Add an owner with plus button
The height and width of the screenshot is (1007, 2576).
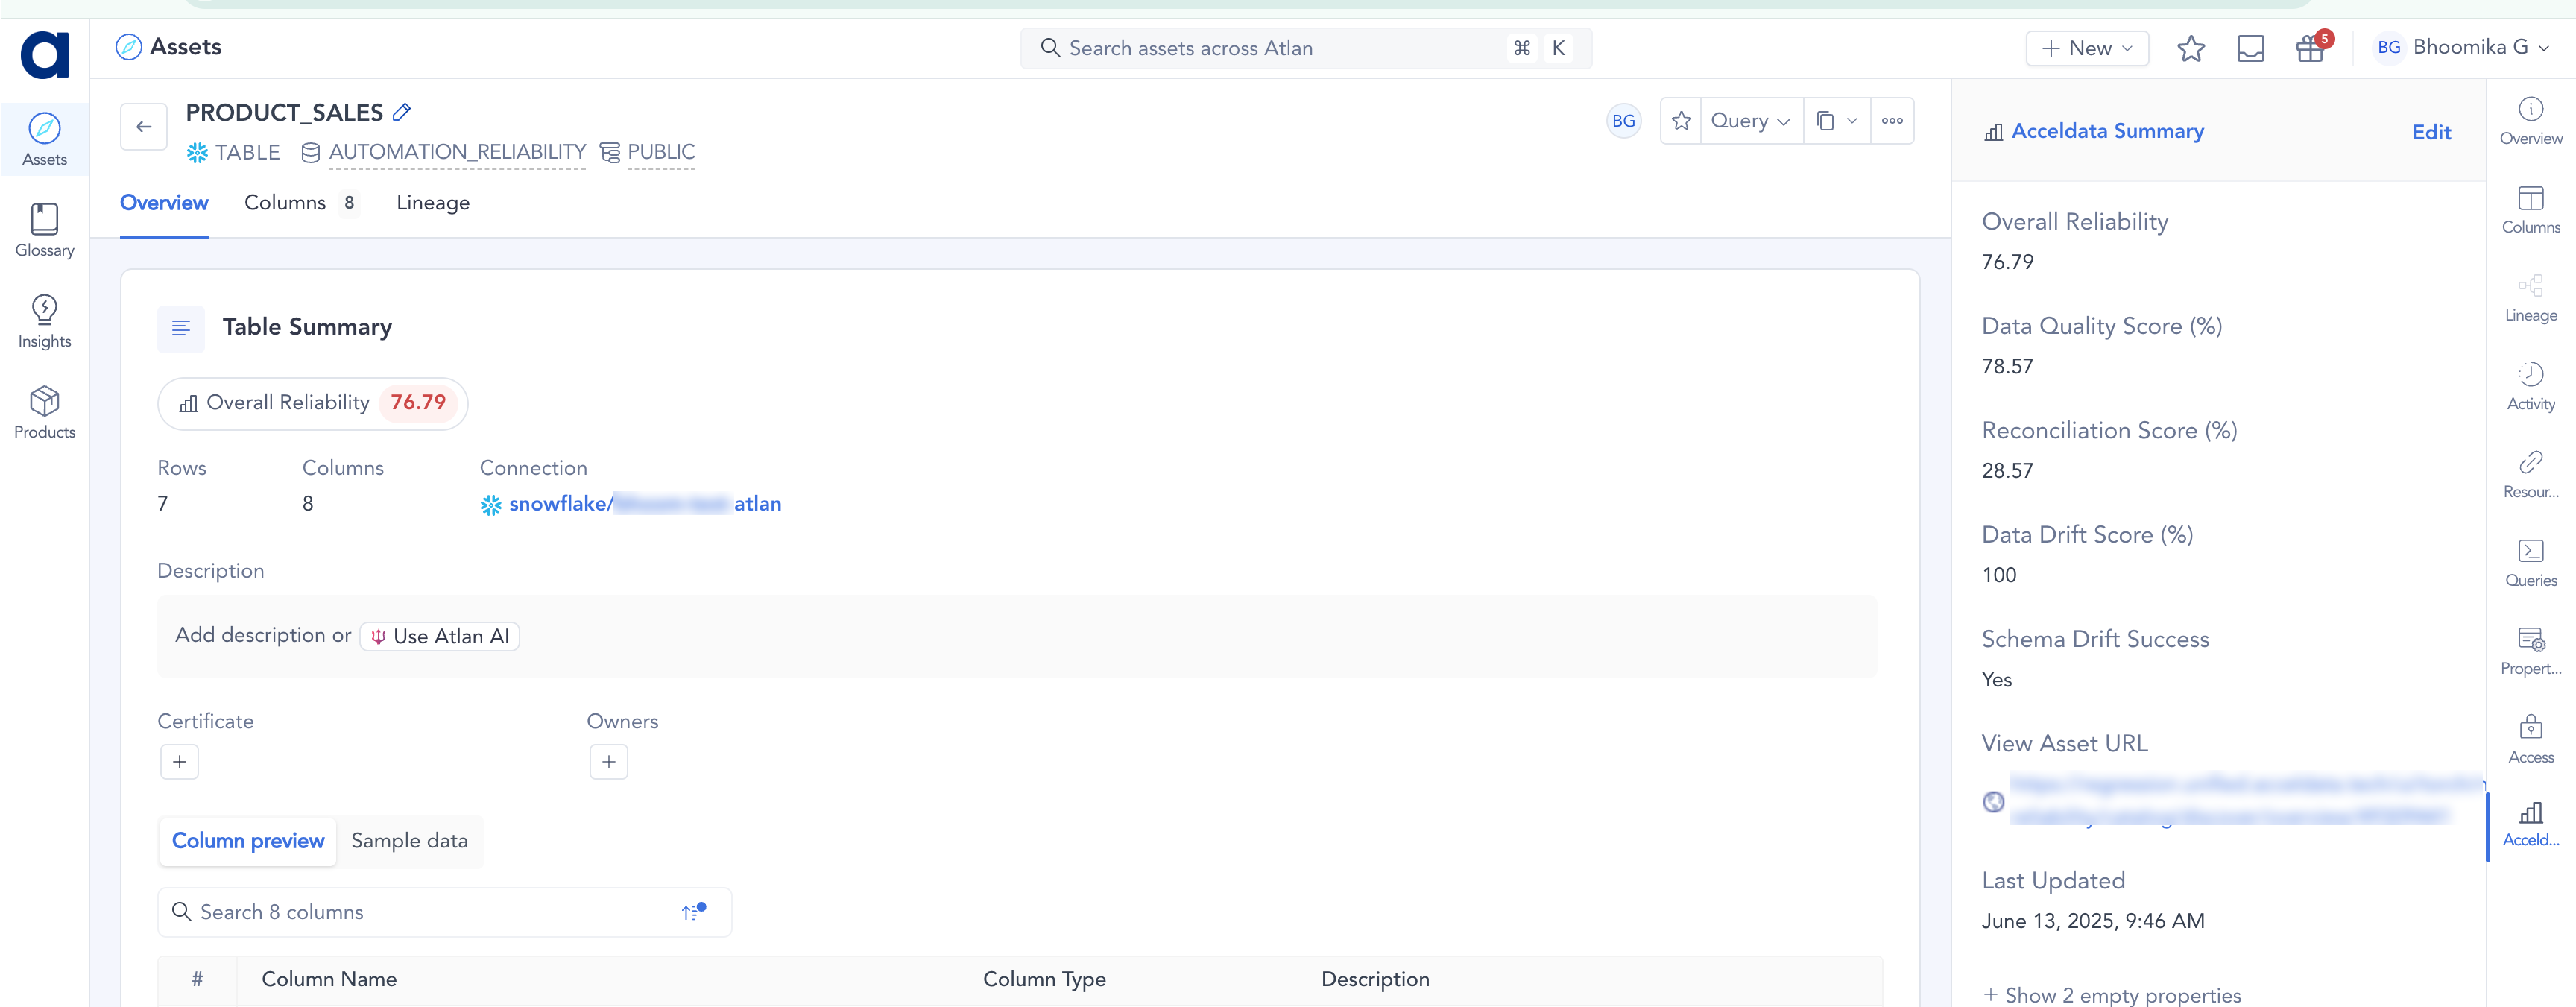point(609,762)
